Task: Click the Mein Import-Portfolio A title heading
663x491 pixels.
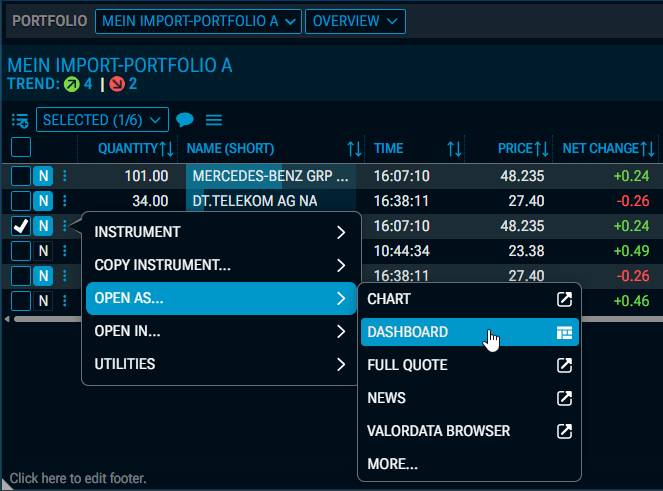Action: pyautogui.click(x=120, y=66)
